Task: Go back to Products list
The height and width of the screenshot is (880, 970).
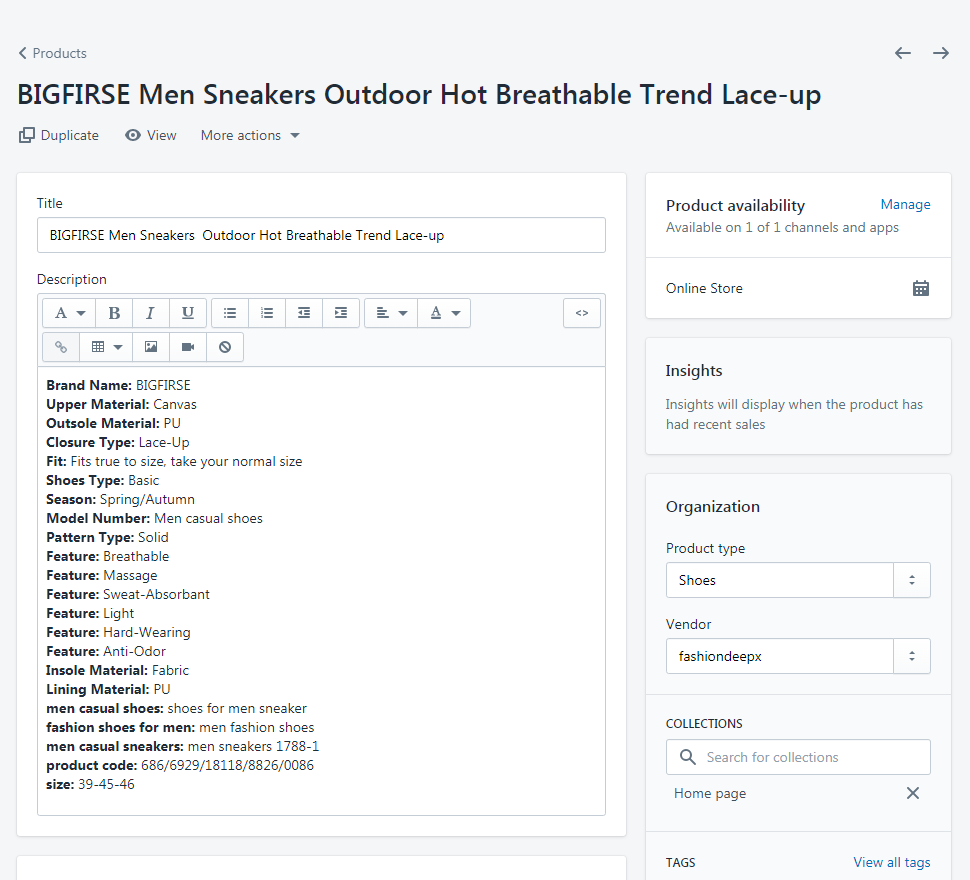Action: [53, 53]
